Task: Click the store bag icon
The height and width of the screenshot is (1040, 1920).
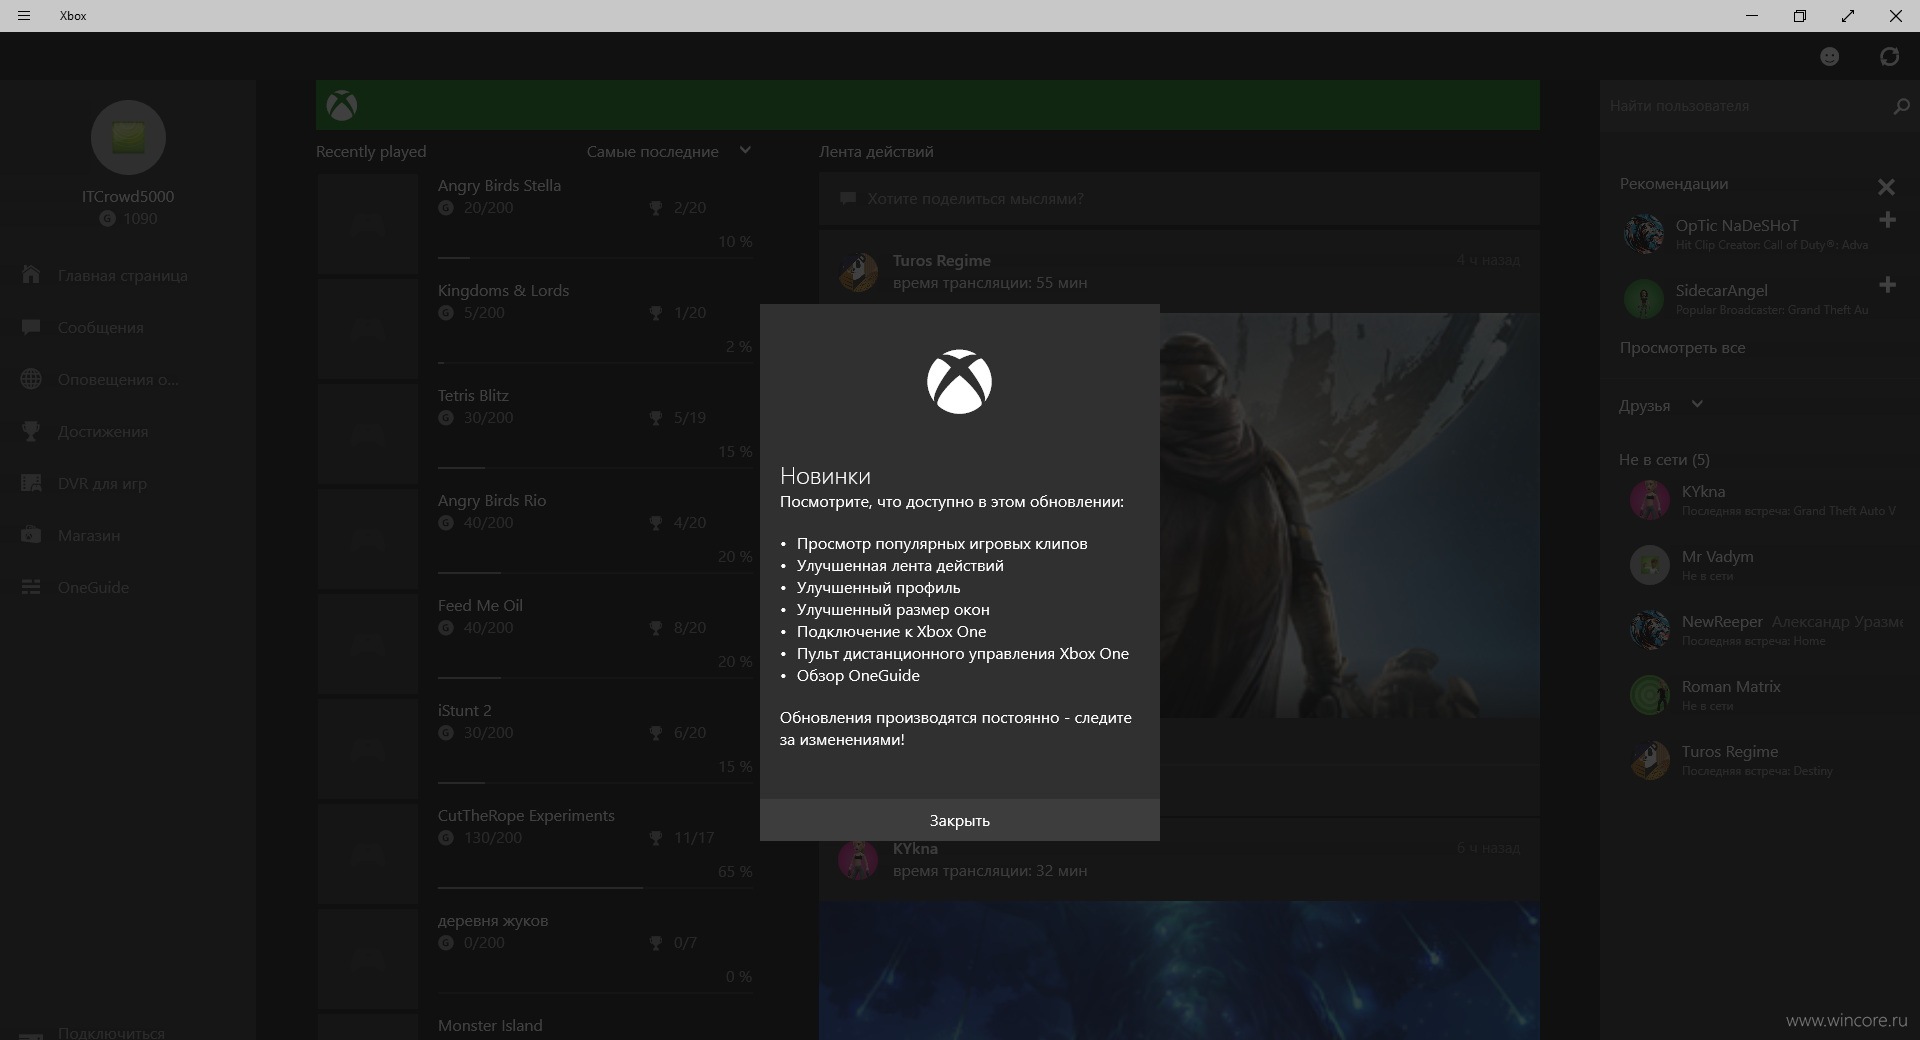Action: [31, 535]
